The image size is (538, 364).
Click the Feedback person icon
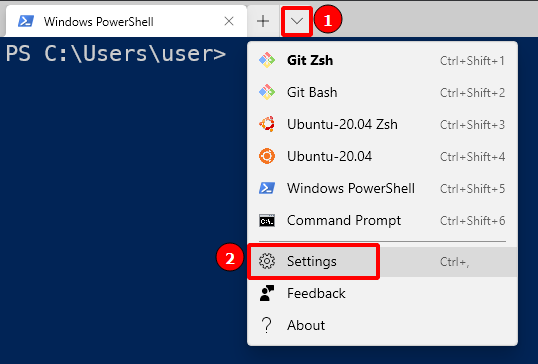click(267, 293)
